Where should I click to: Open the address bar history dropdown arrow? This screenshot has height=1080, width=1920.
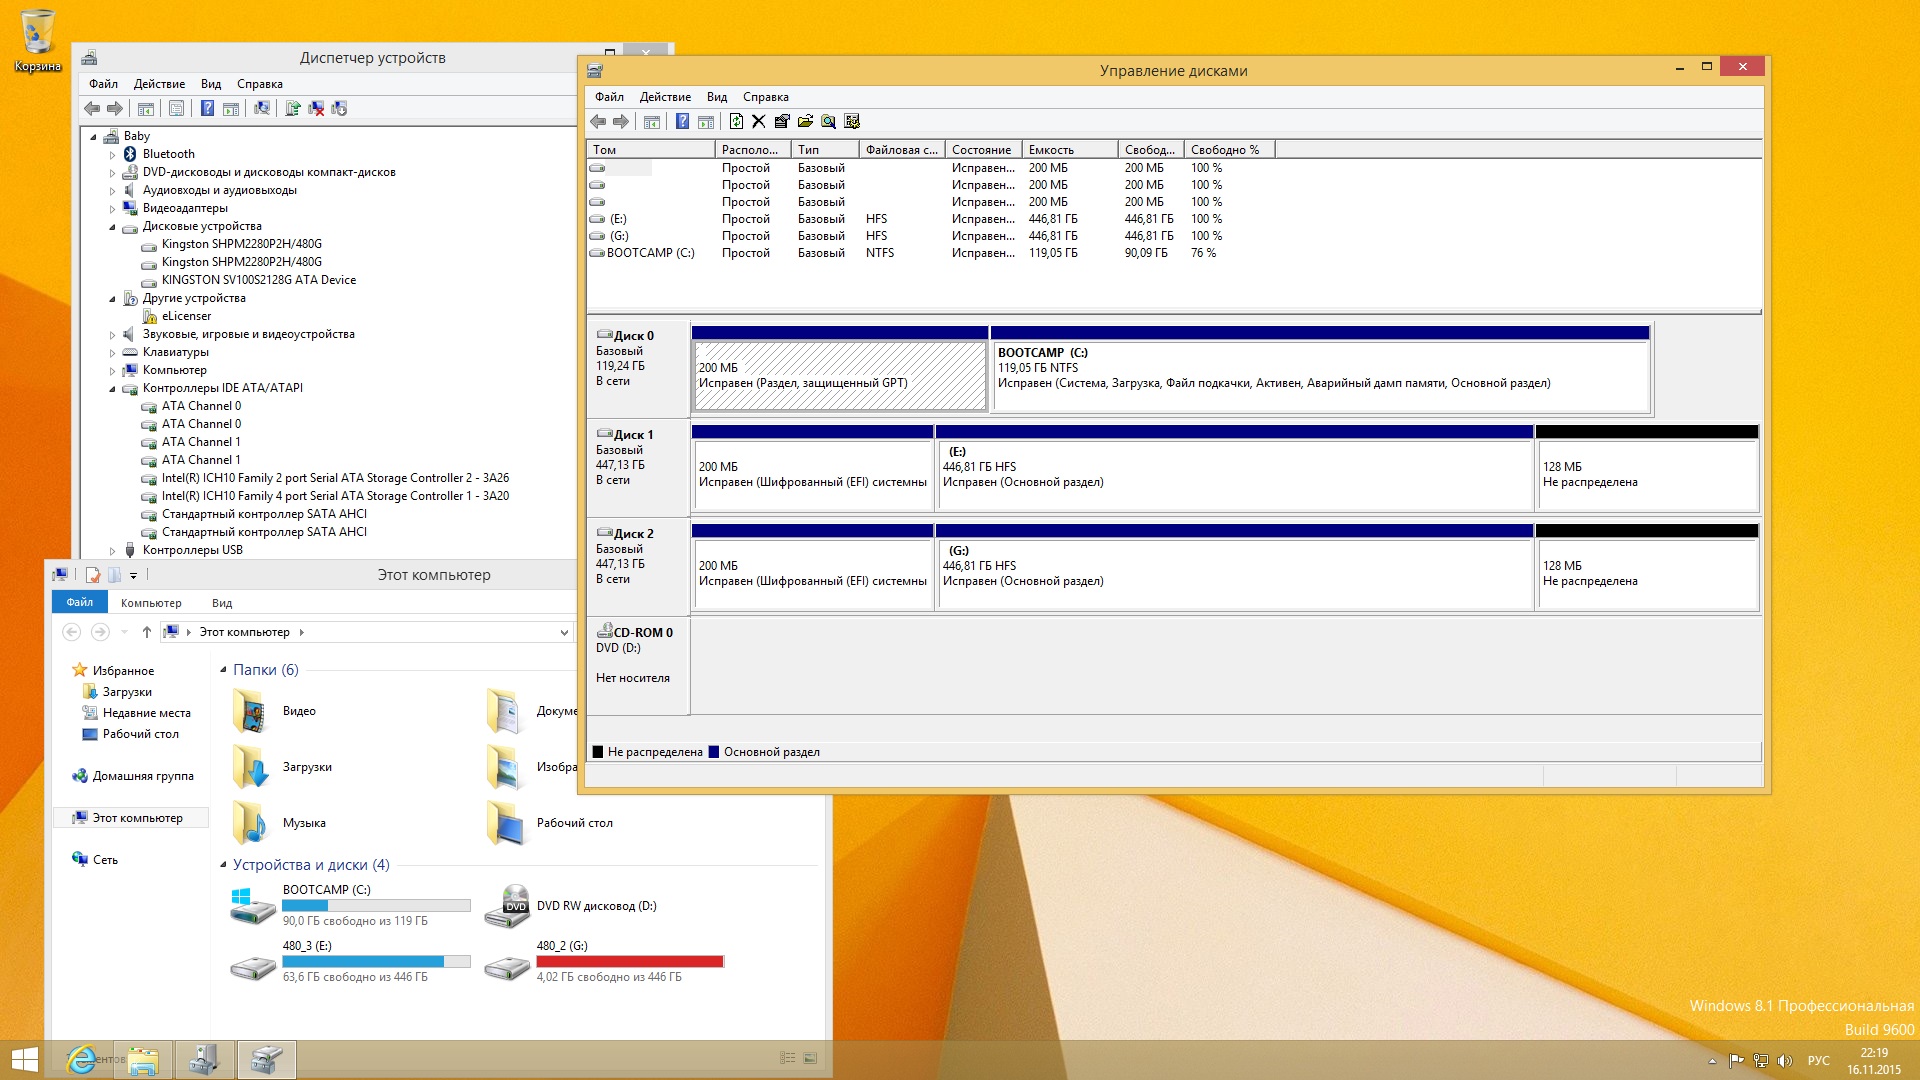tap(564, 632)
